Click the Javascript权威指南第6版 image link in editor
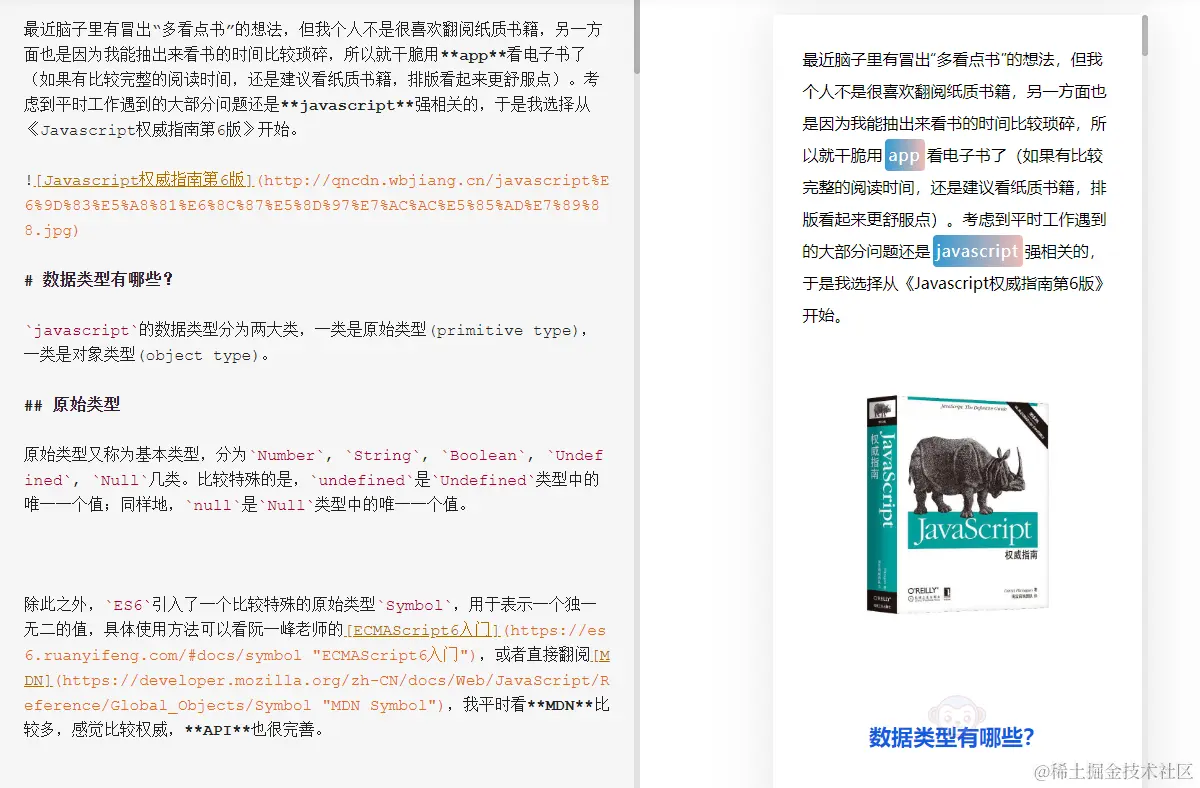The height and width of the screenshot is (788, 1200). click(144, 181)
